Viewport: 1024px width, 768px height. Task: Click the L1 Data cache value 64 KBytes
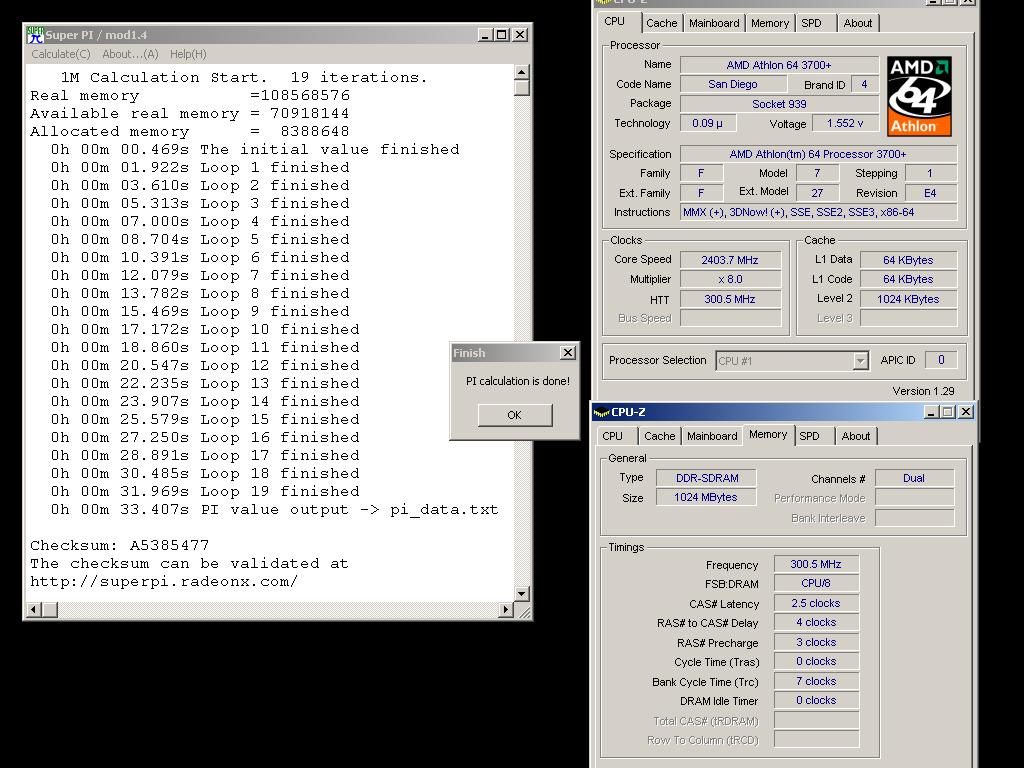pos(908,260)
